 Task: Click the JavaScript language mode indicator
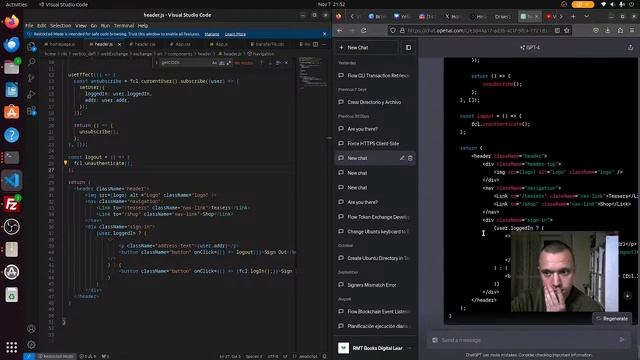click(308, 356)
